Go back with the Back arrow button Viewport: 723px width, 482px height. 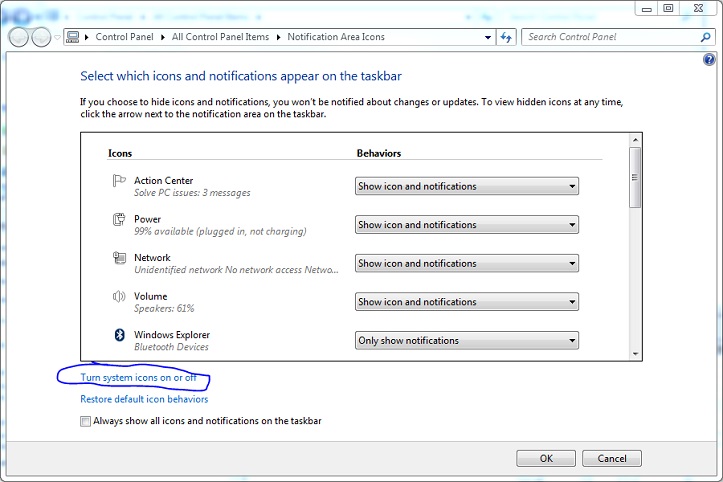point(18,37)
